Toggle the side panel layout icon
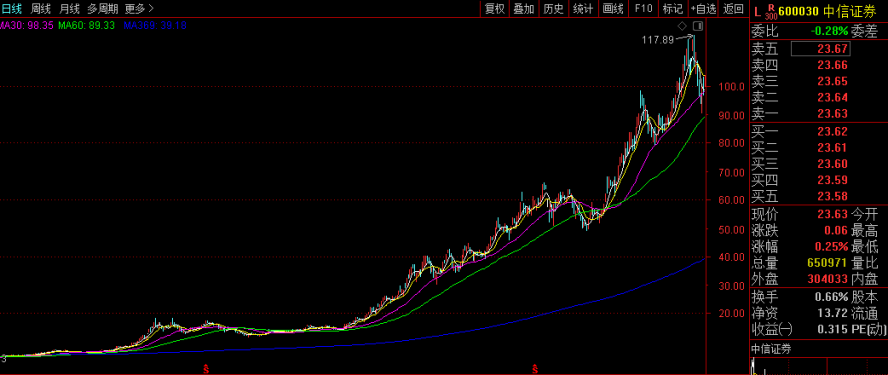The height and width of the screenshot is (375, 888). click(698, 26)
